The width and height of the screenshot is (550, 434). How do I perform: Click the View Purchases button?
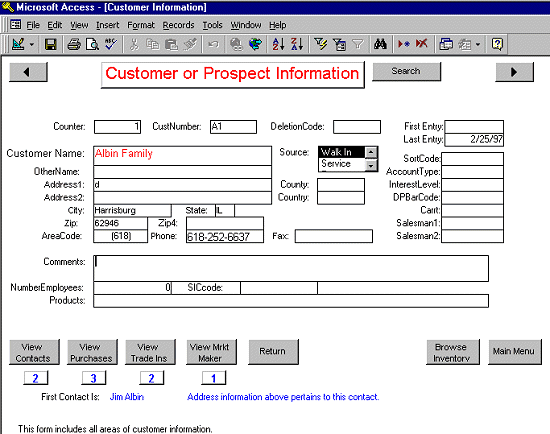point(92,352)
